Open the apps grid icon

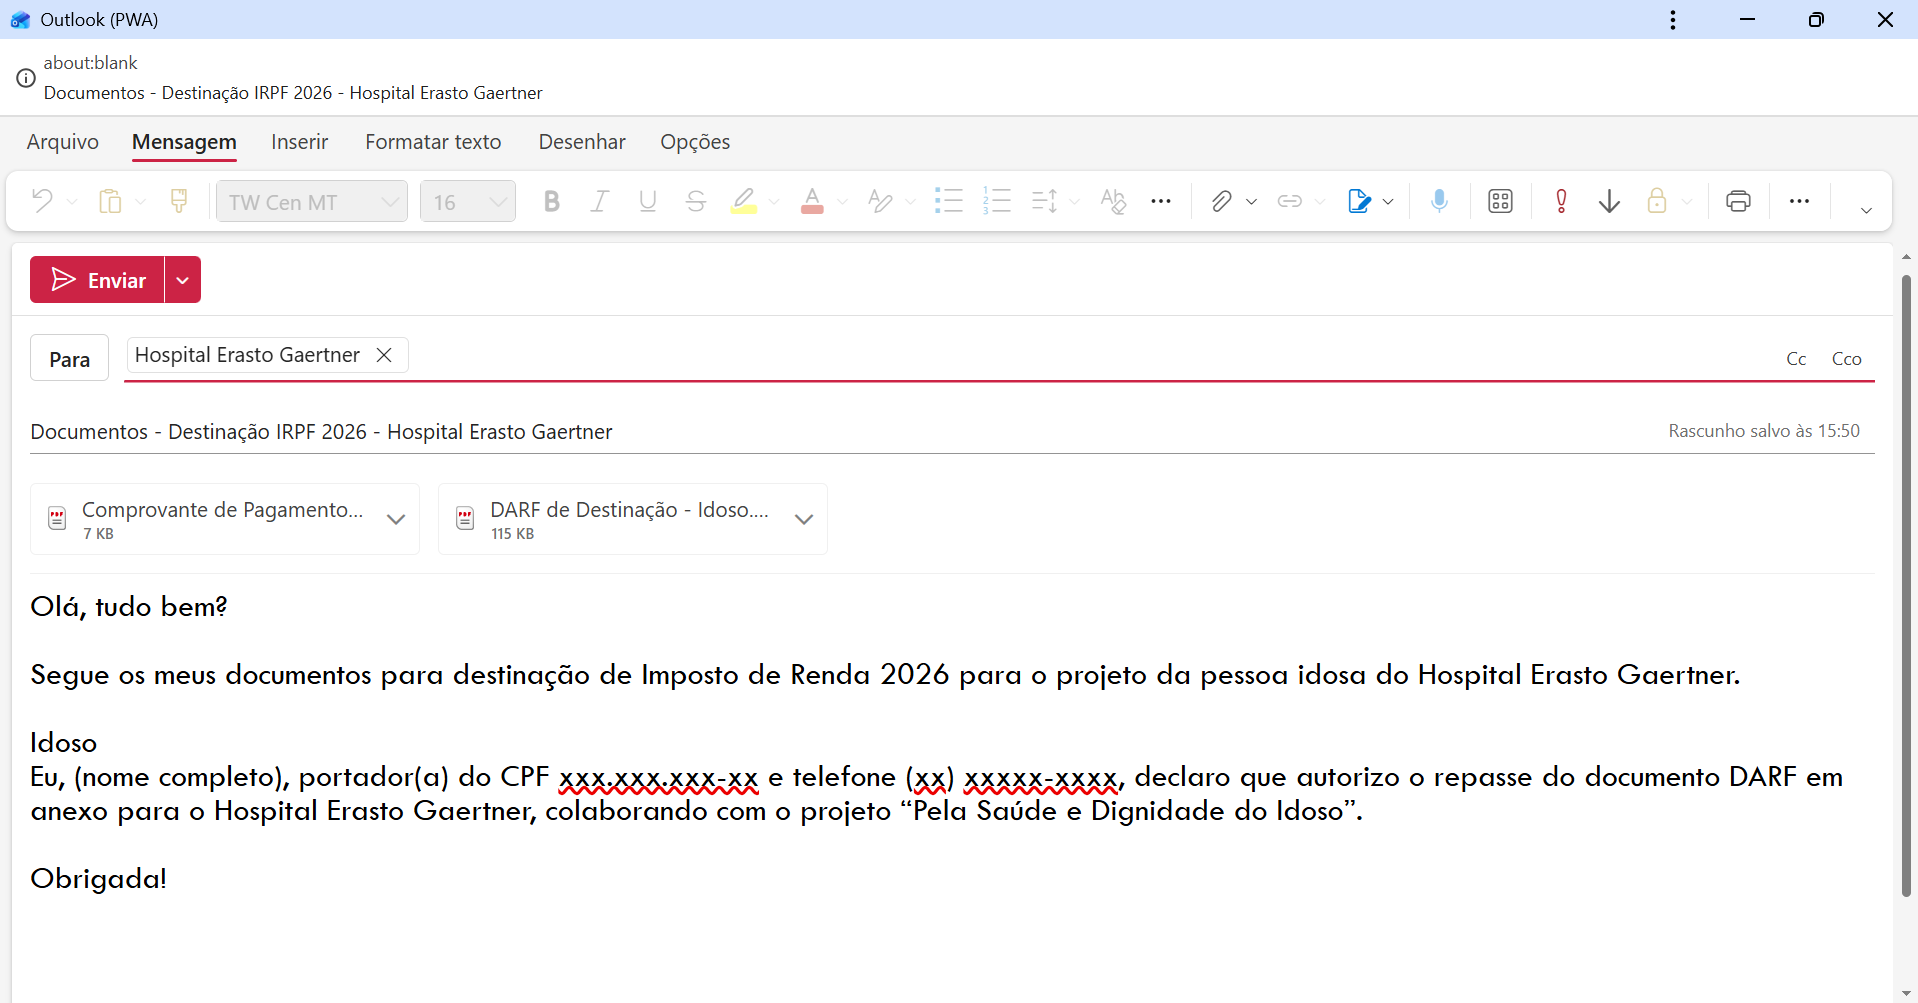tap(1500, 201)
